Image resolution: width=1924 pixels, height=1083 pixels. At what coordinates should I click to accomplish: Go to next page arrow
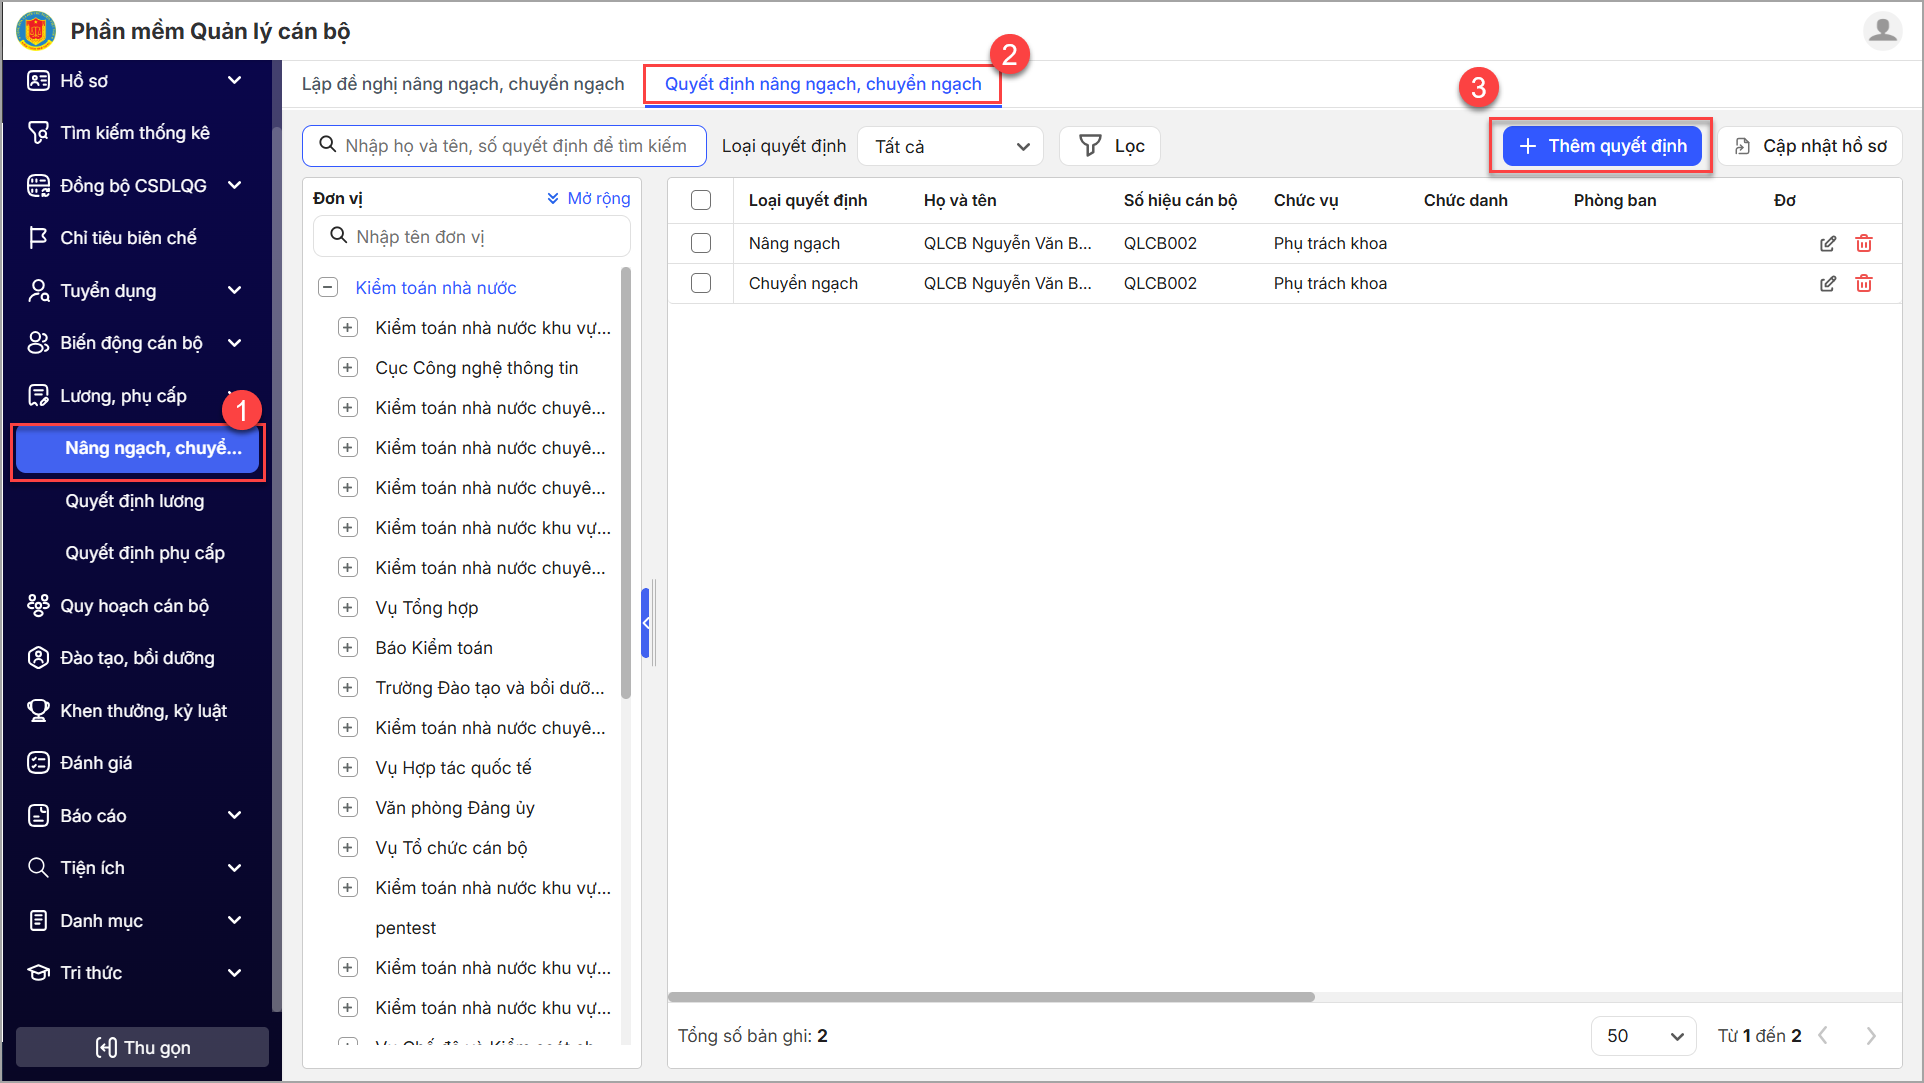[x=1870, y=1036]
